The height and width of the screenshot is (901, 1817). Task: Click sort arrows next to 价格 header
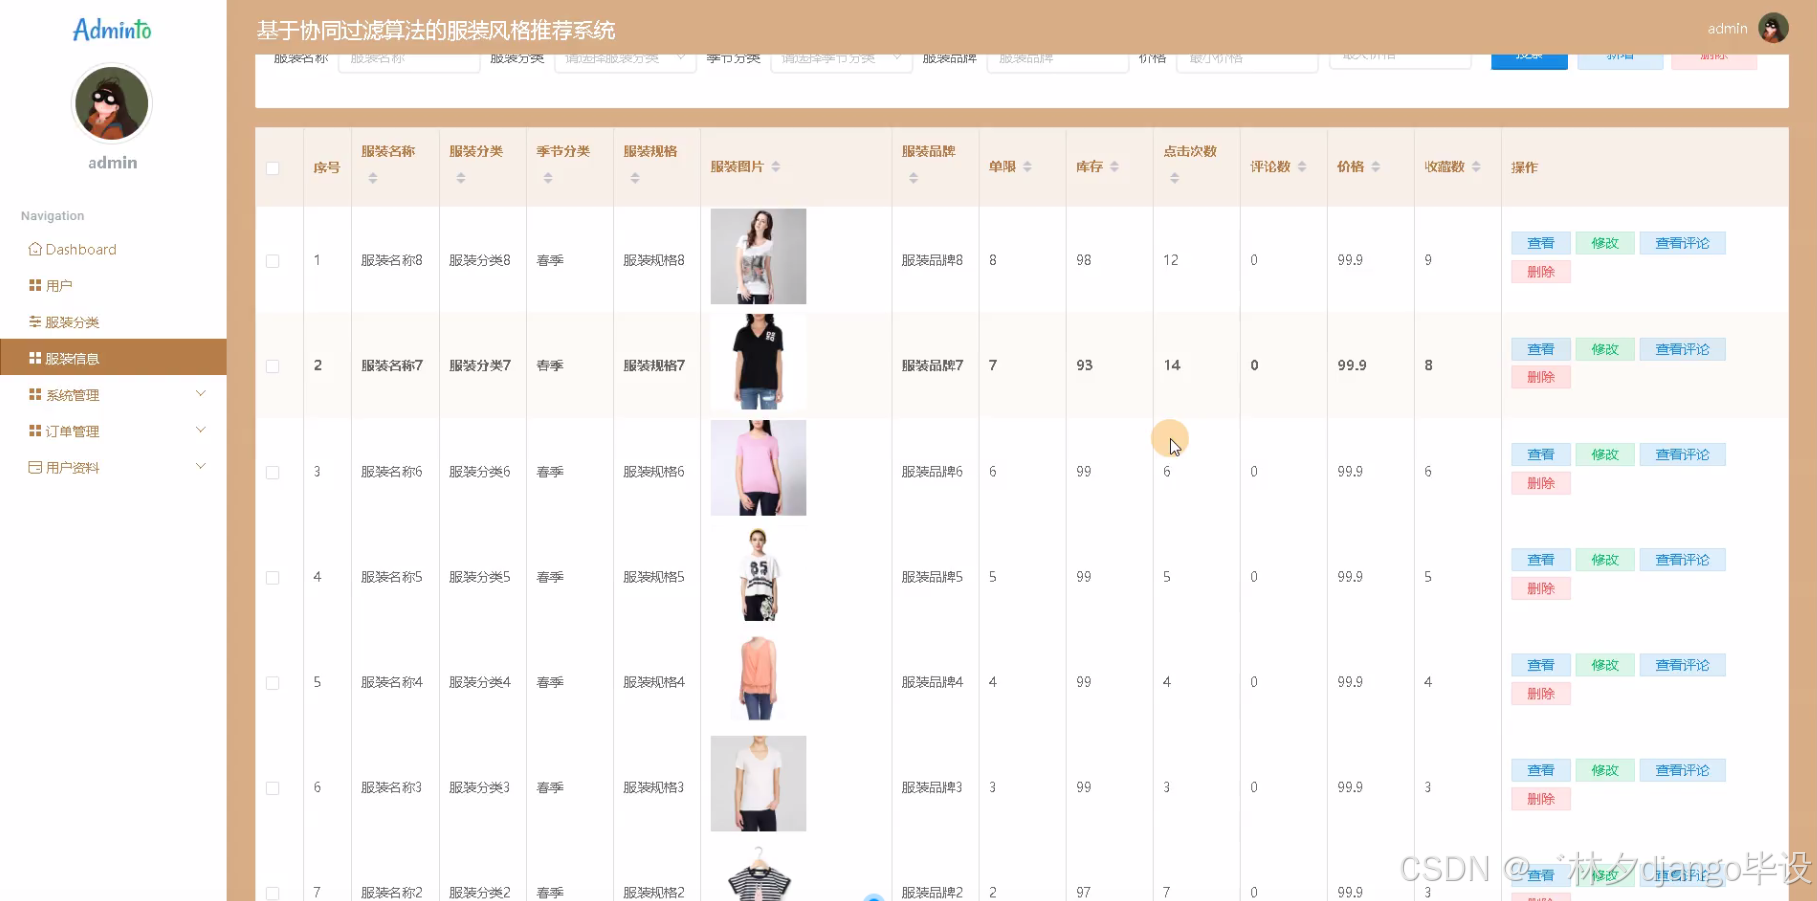[1376, 167]
